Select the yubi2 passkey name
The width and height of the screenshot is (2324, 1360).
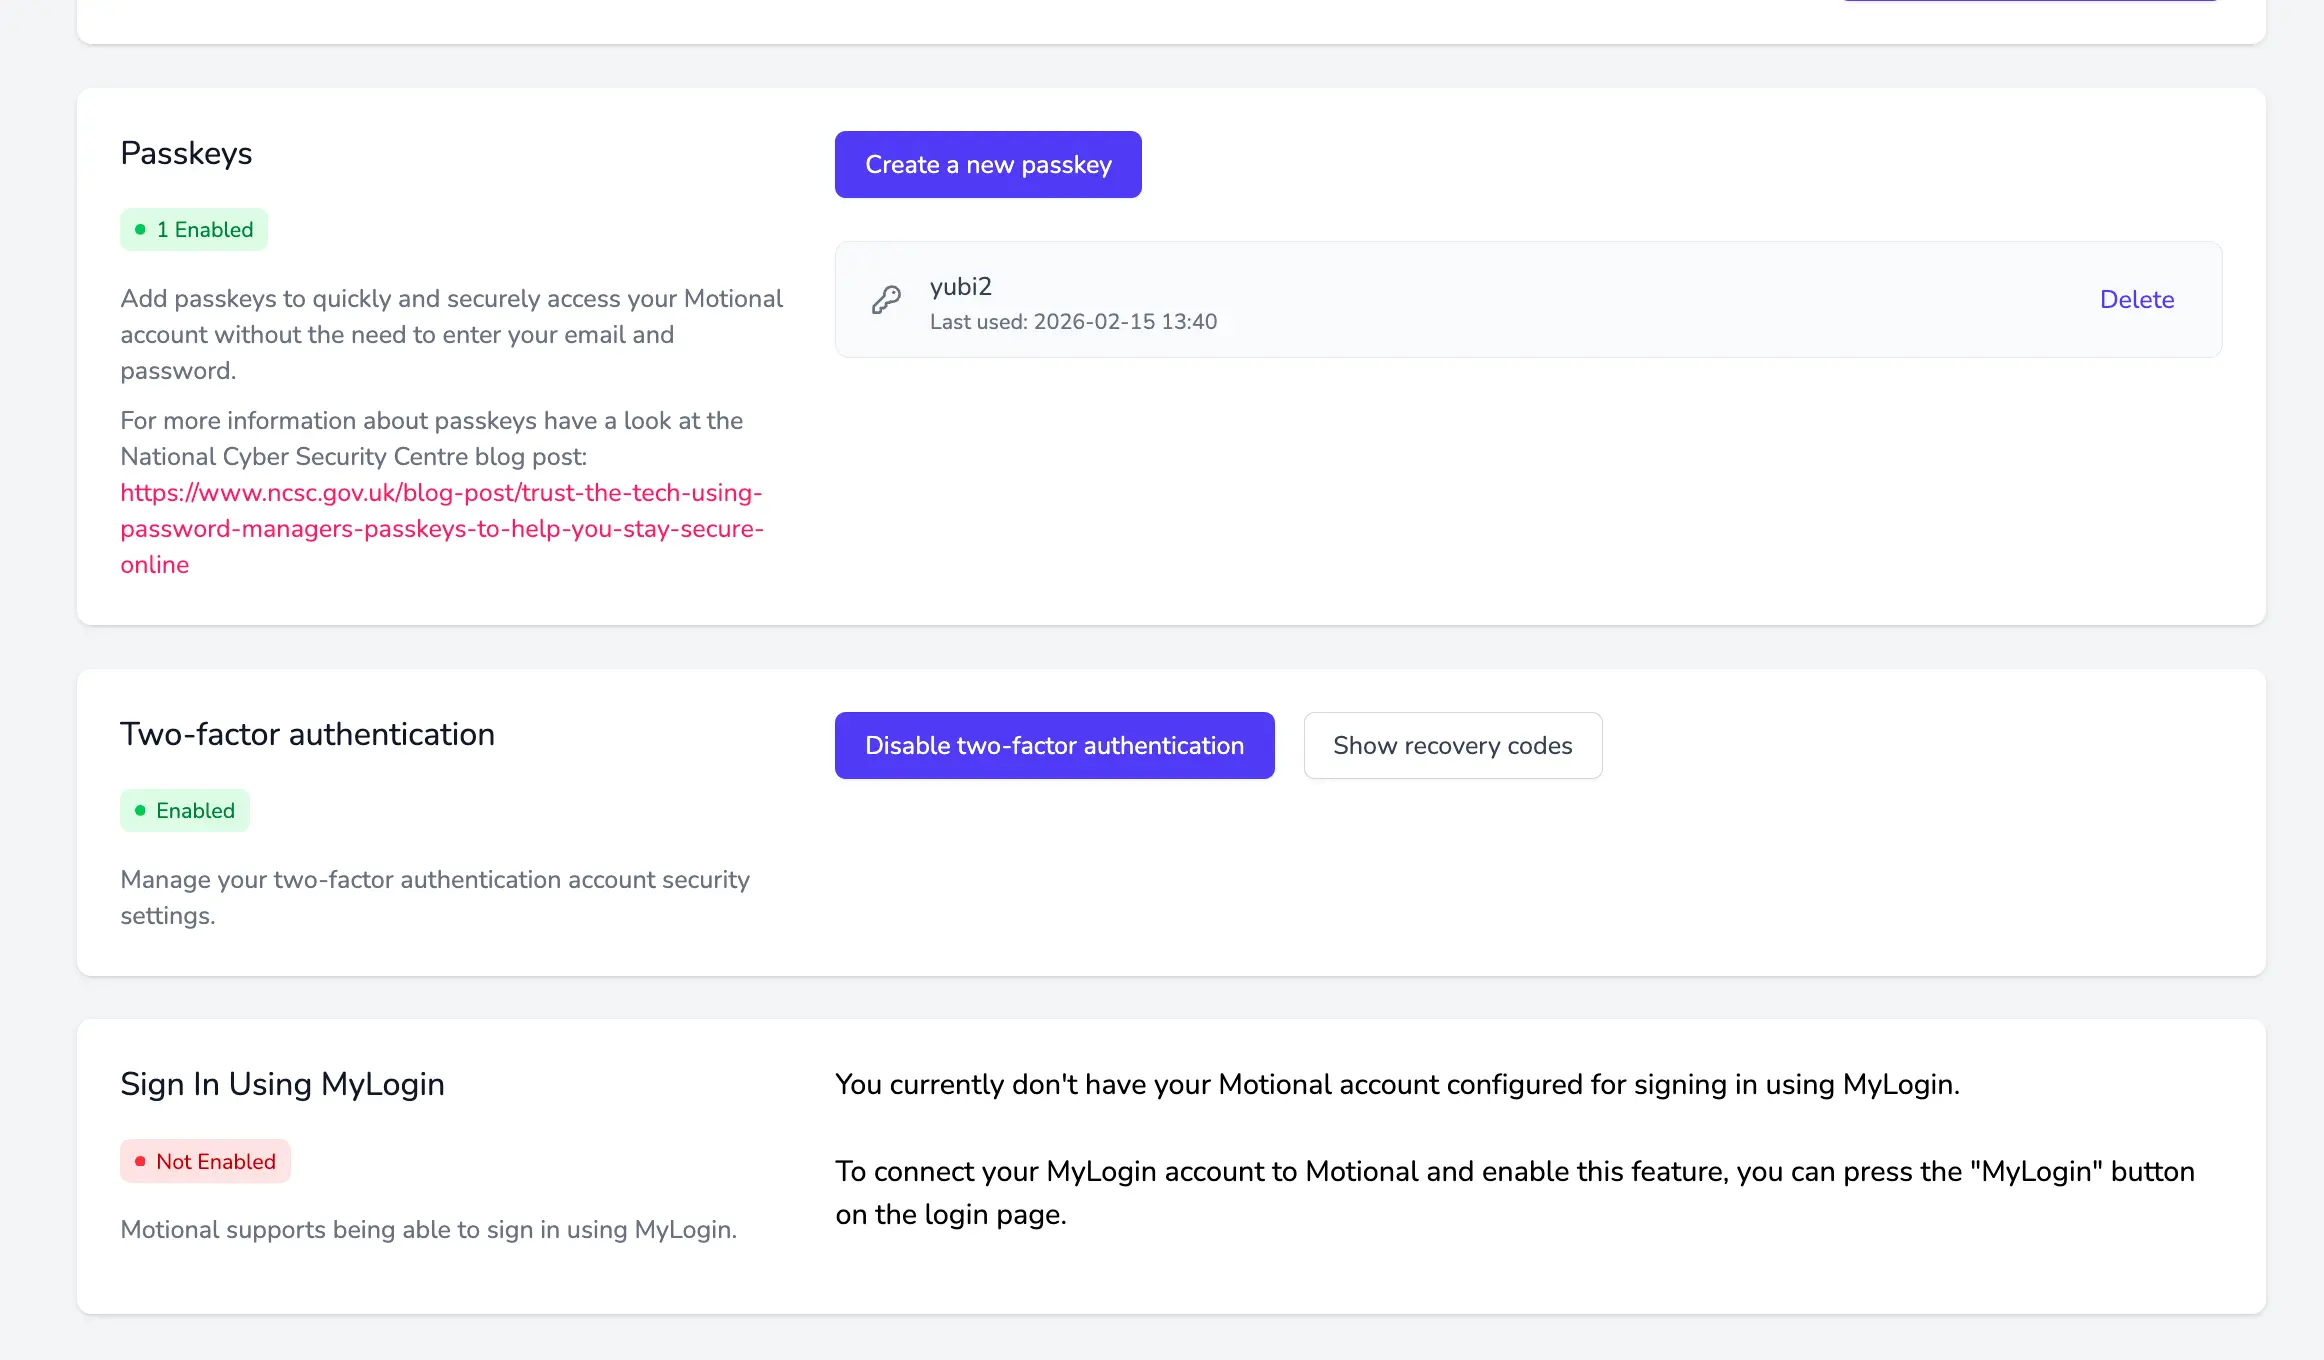tap(960, 286)
